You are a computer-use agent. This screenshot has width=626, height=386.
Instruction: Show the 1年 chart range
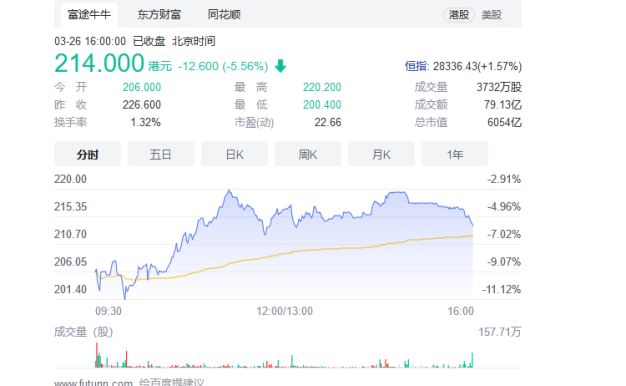(455, 154)
